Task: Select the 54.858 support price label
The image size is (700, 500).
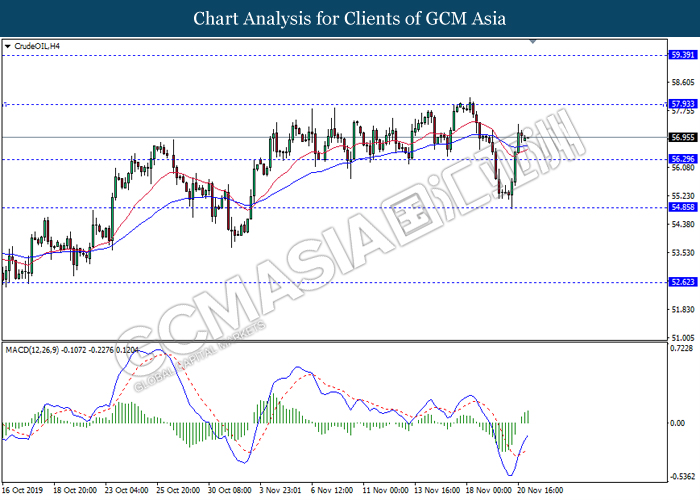Action: tap(683, 207)
